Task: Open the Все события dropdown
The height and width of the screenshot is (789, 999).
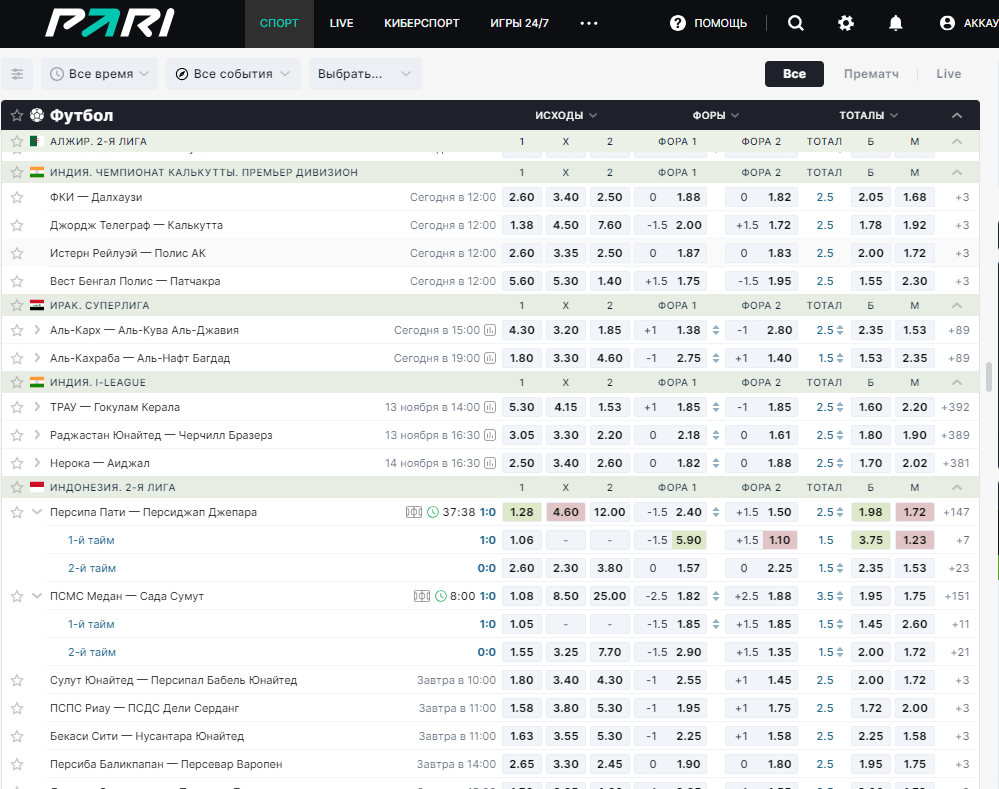Action: click(233, 74)
